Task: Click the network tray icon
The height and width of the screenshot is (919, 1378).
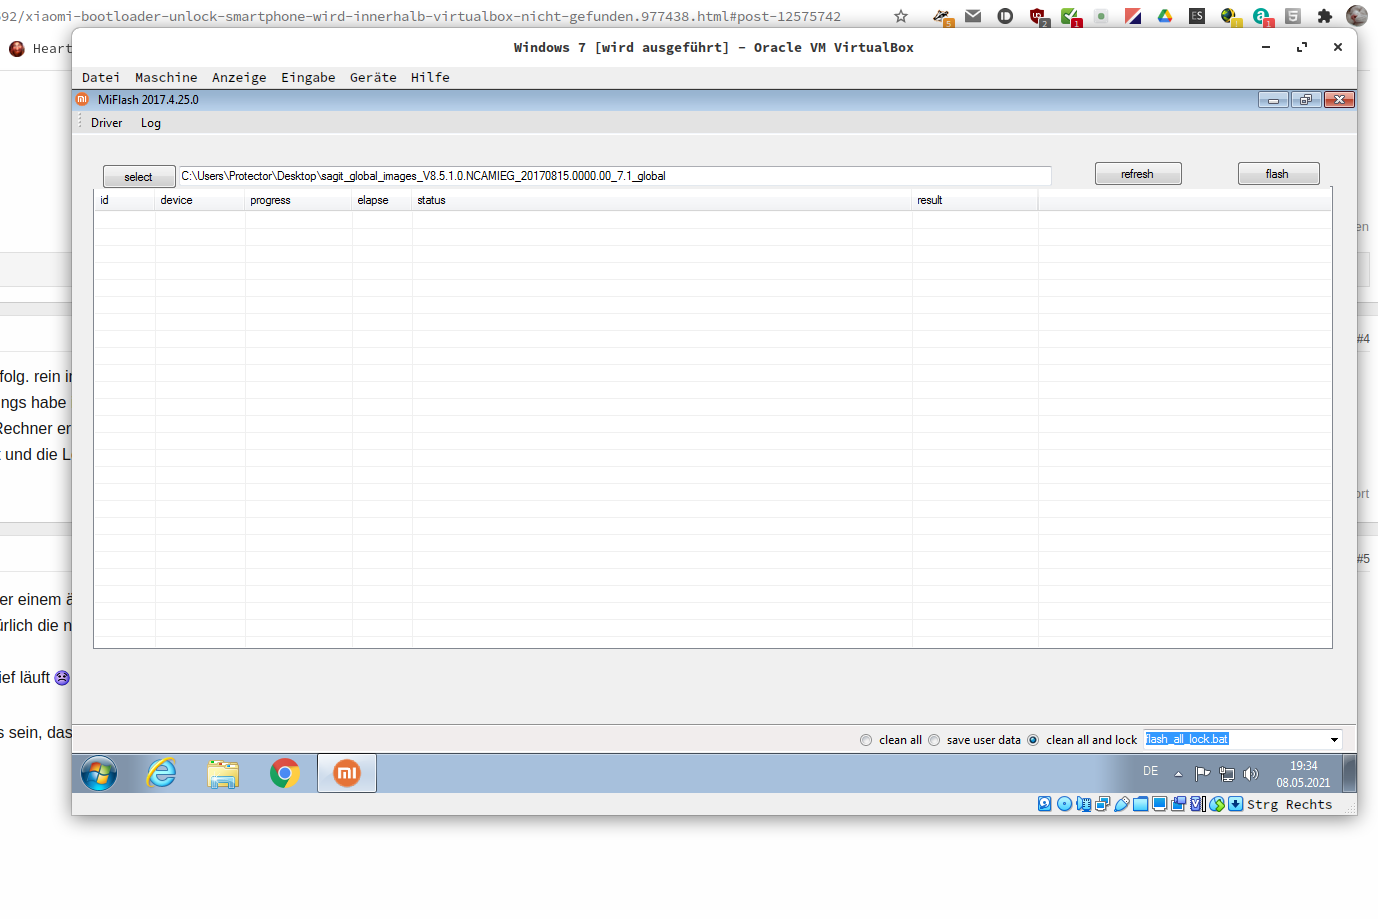Action: point(1227,773)
